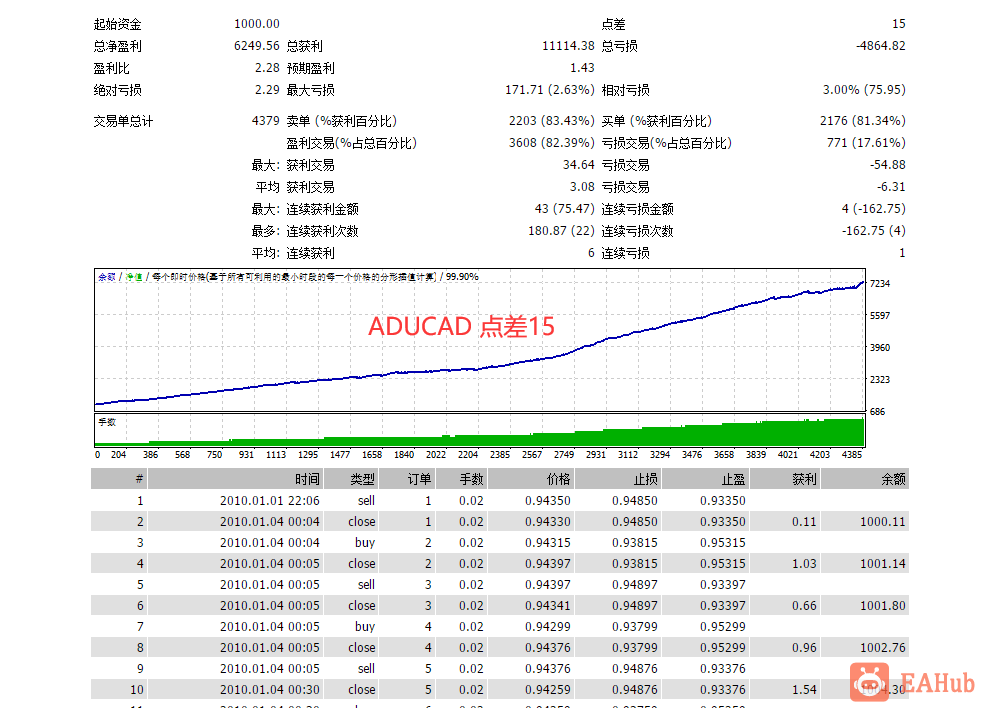Click the price 0.94350 in row 1
This screenshot has width=989, height=708.
547,501
